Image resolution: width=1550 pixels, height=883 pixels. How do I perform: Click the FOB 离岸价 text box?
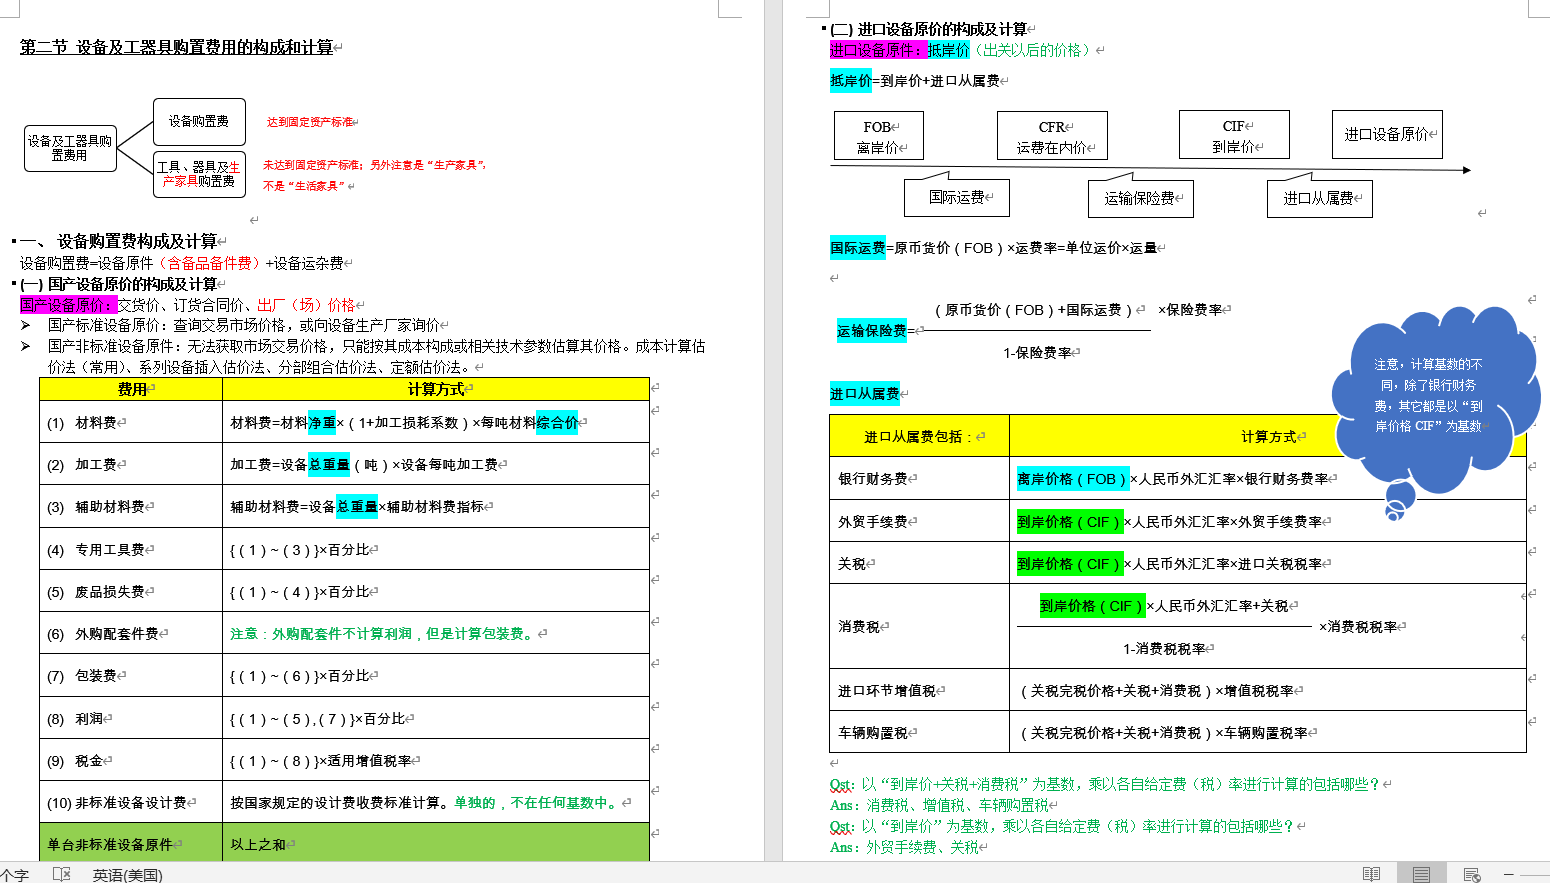point(879,136)
